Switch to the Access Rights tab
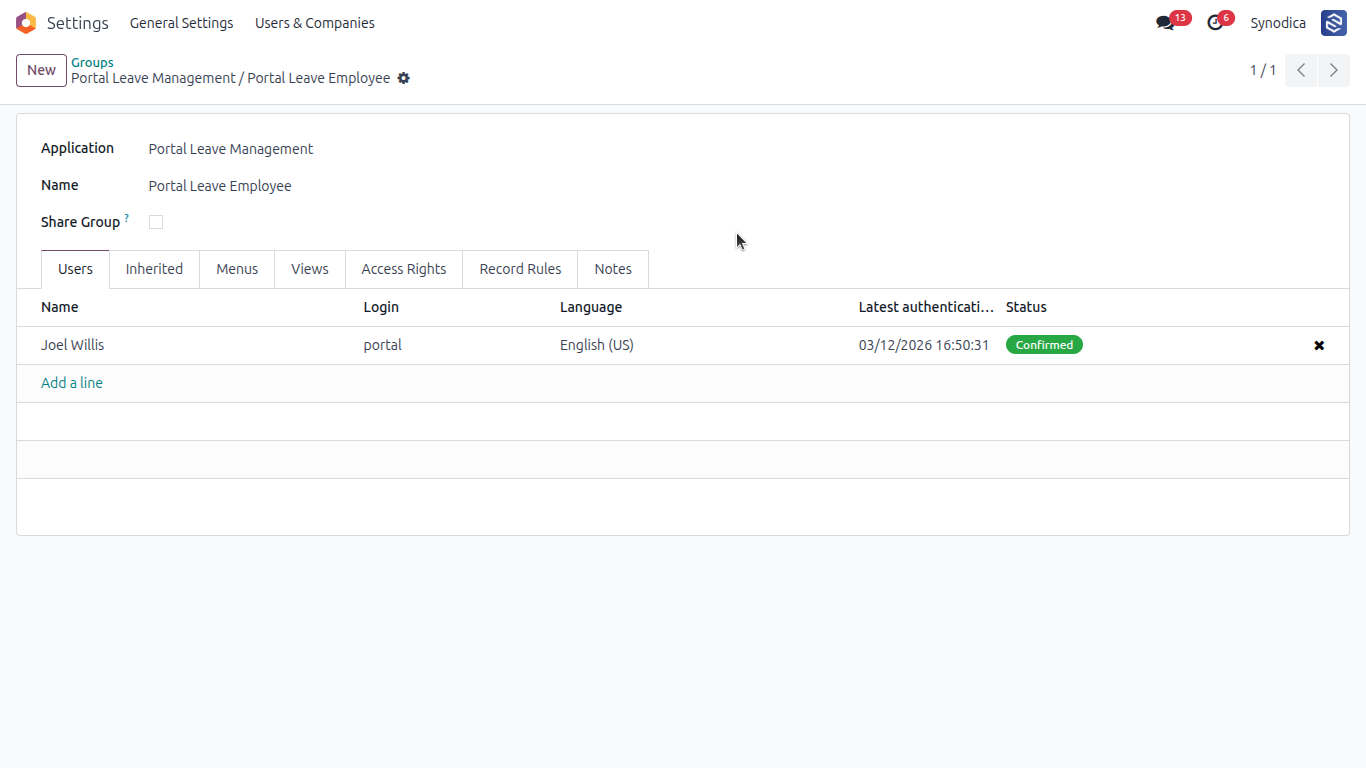The image size is (1366, 768). [x=404, y=269]
